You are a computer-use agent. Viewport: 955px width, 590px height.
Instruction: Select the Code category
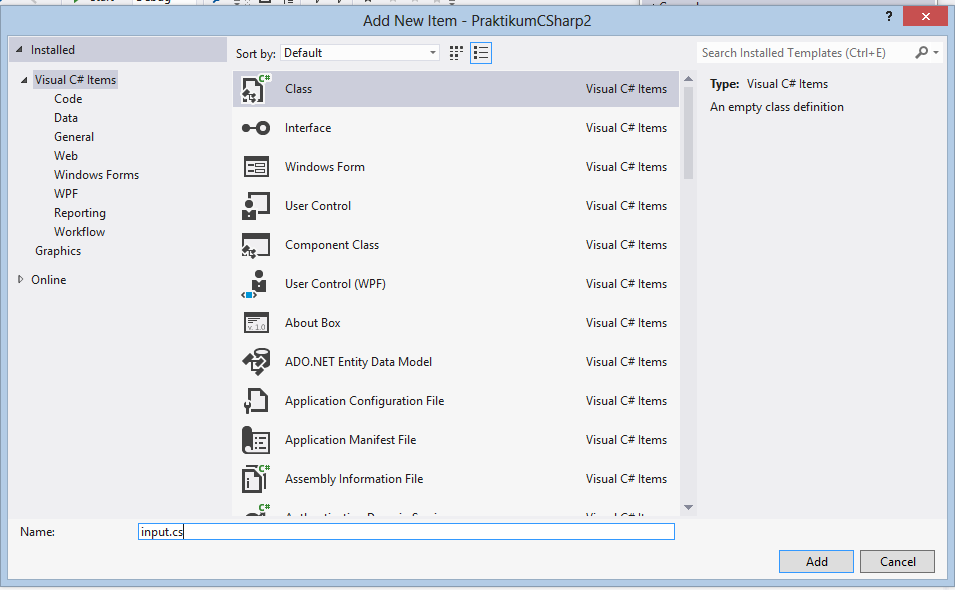[x=68, y=99]
